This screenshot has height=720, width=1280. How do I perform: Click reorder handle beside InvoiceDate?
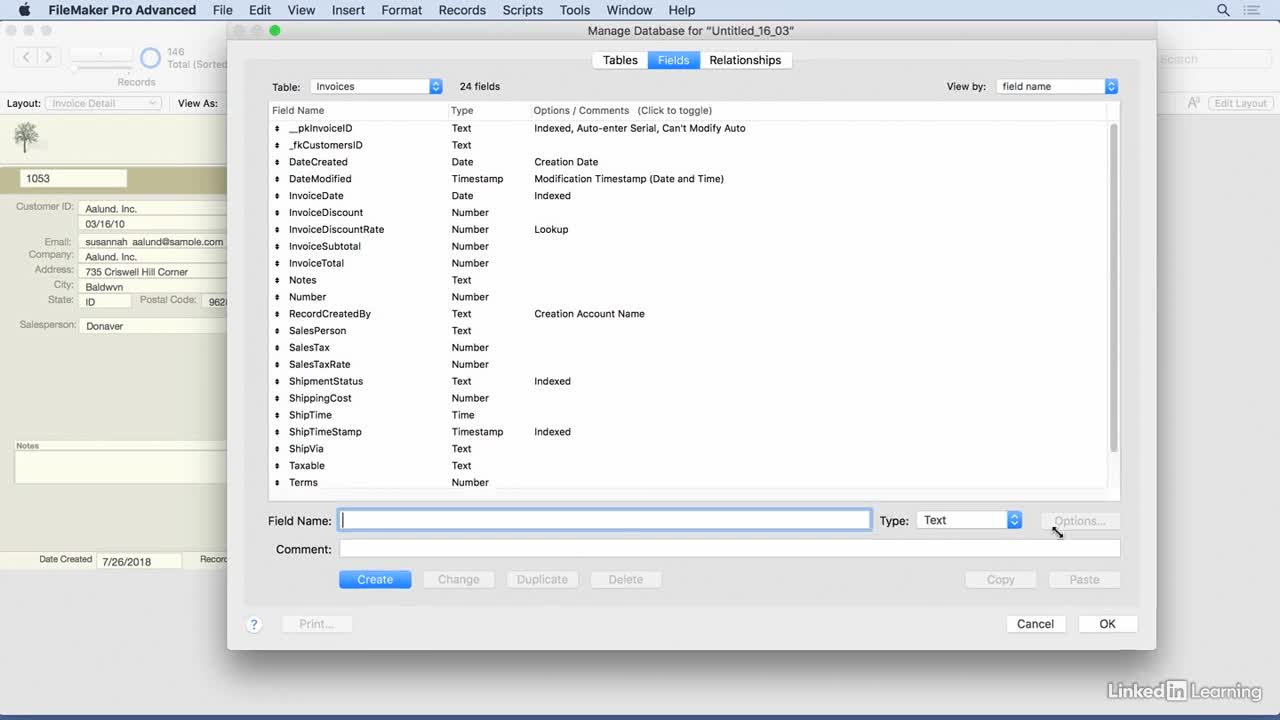(x=278, y=196)
